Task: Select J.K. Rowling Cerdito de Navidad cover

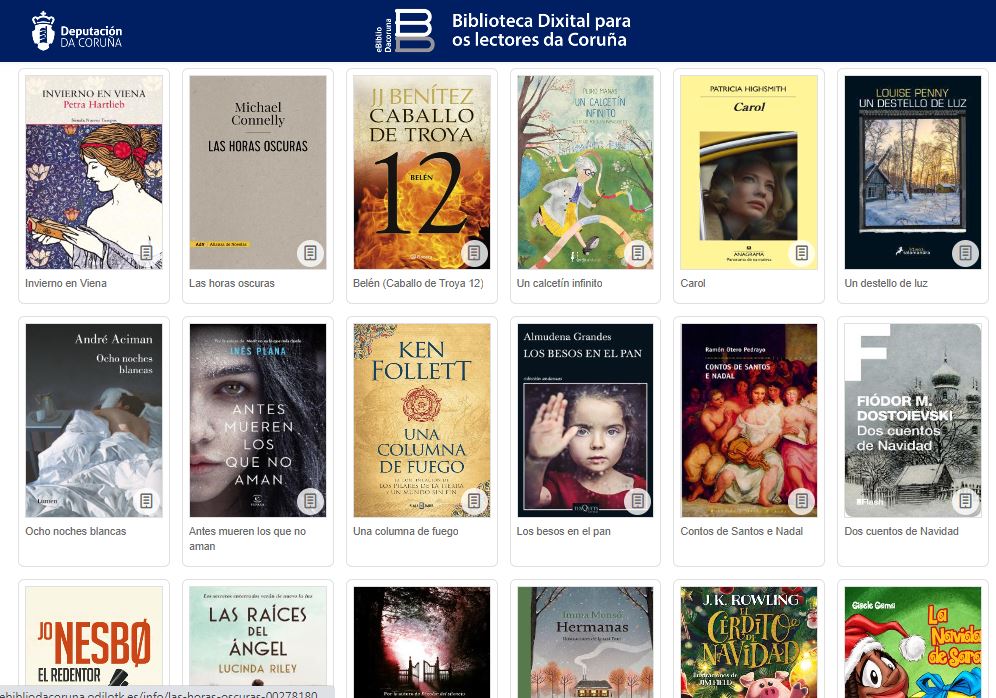Action: [x=749, y=642]
